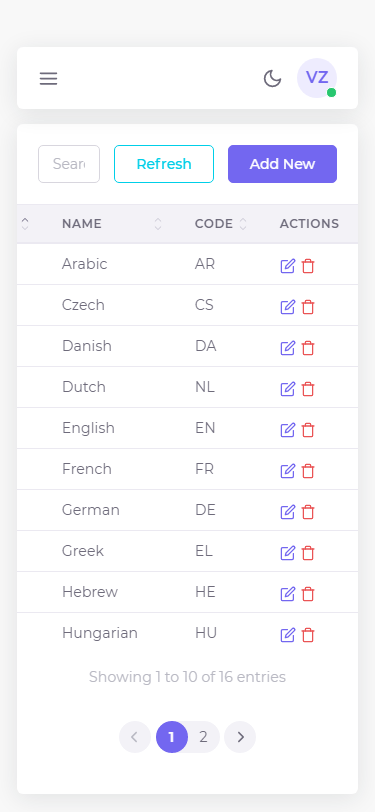375x812 pixels.
Task: Toggle sorting on the first unlabeled column
Action: (x=25, y=224)
